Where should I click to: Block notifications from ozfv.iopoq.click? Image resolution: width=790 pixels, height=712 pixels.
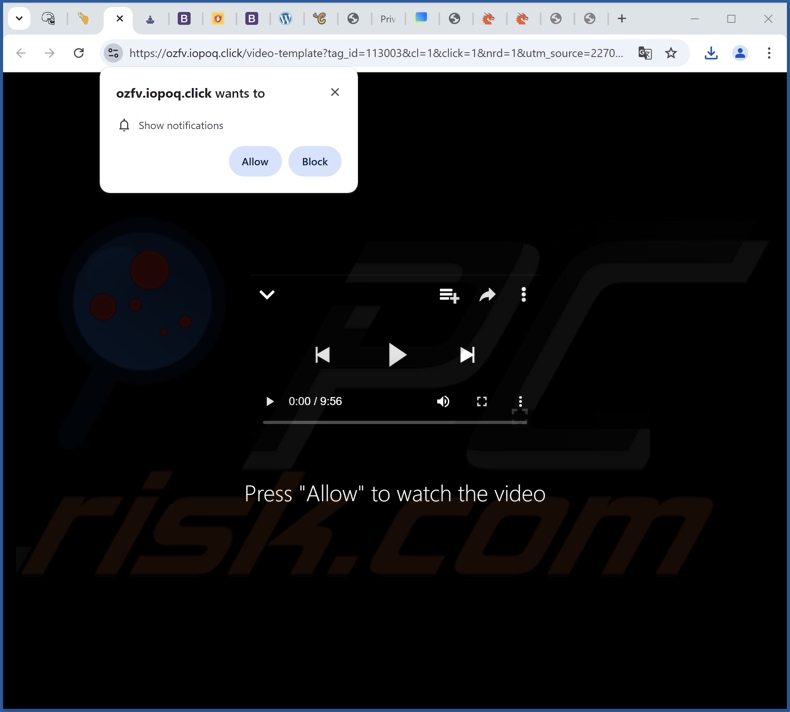tap(315, 162)
